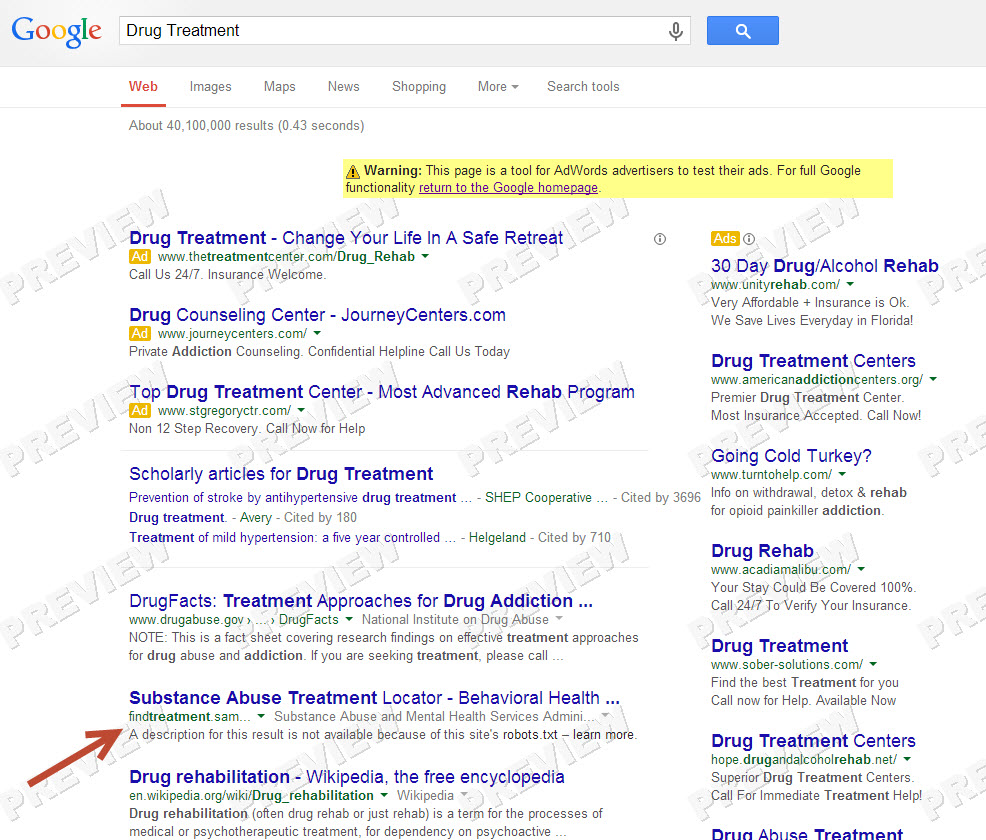Expand dropdown arrow after sober-solutions.com URL
986x840 pixels.
coord(873,664)
